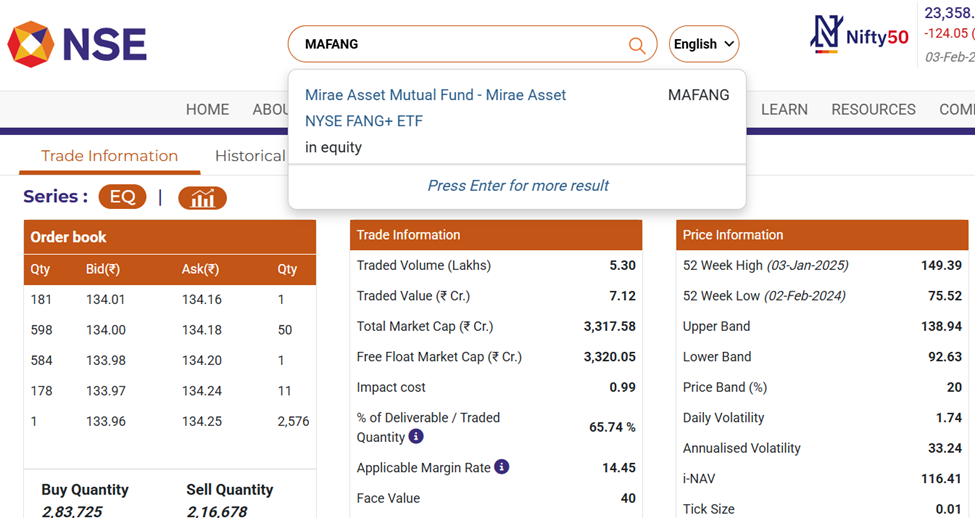The width and height of the screenshot is (975, 518).
Task: Click the 52 Week Low value 75.52
Action: (x=945, y=296)
